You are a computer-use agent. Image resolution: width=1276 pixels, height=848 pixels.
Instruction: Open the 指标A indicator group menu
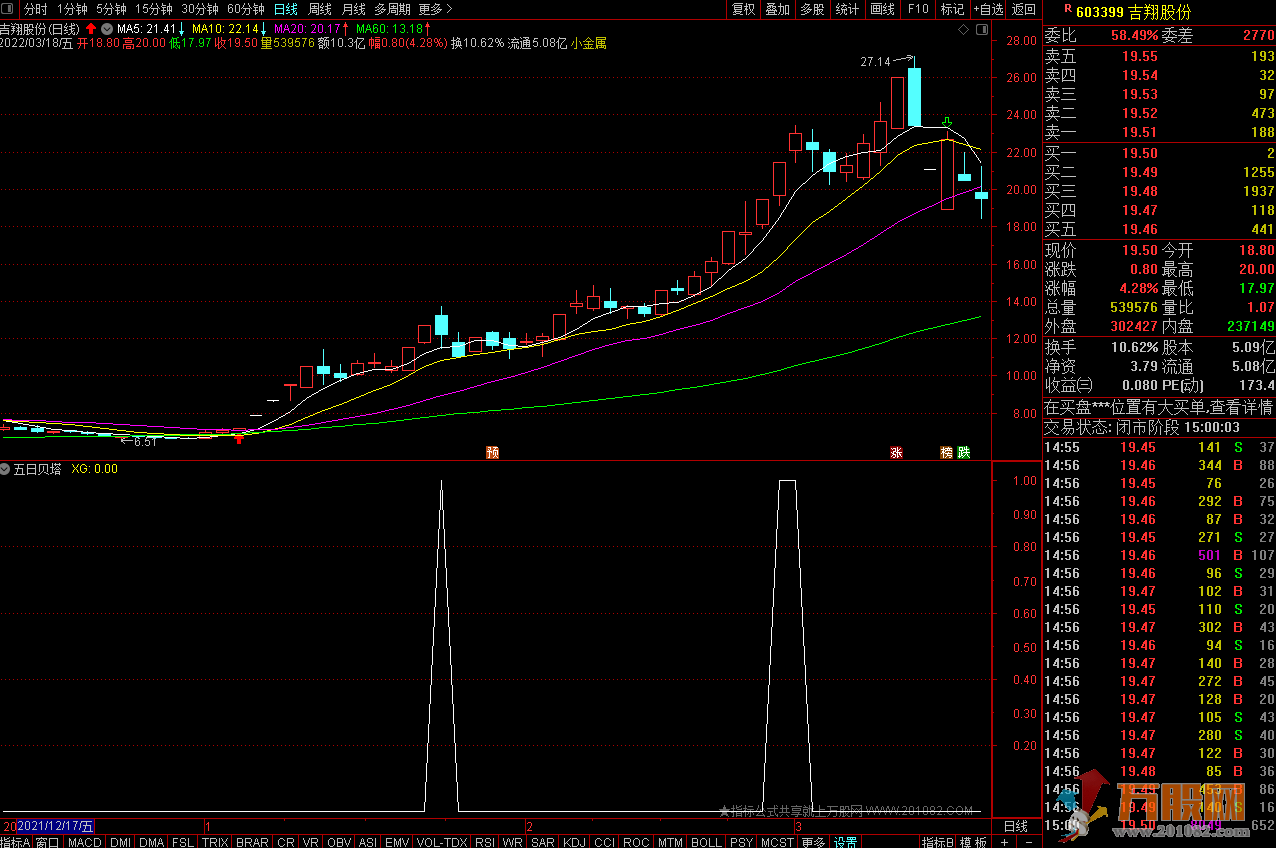16,842
